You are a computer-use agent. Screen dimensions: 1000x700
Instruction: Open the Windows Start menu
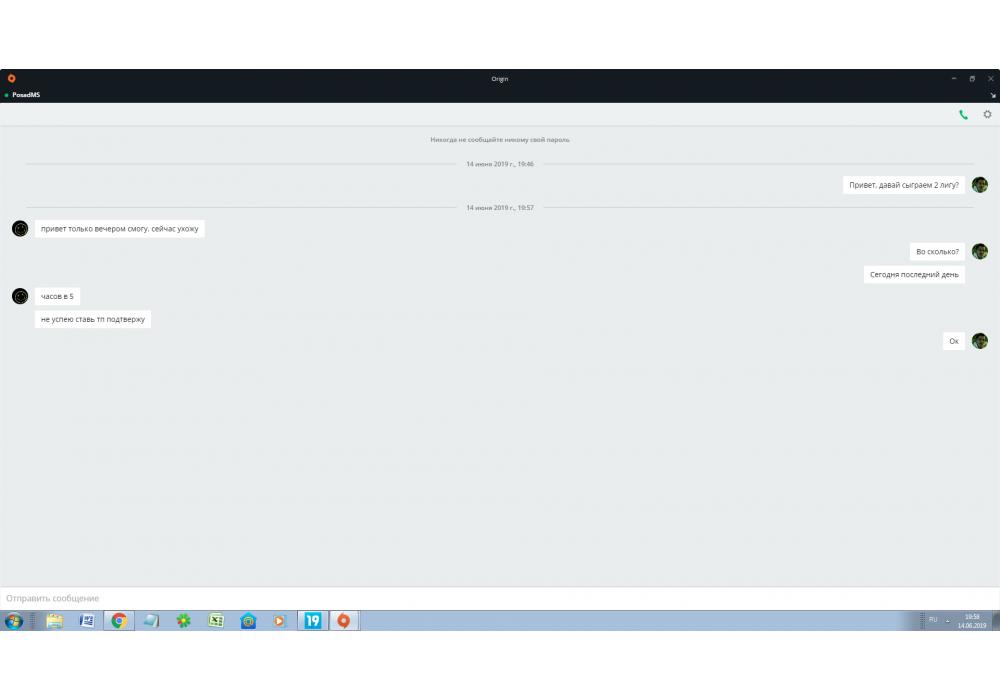click(13, 620)
